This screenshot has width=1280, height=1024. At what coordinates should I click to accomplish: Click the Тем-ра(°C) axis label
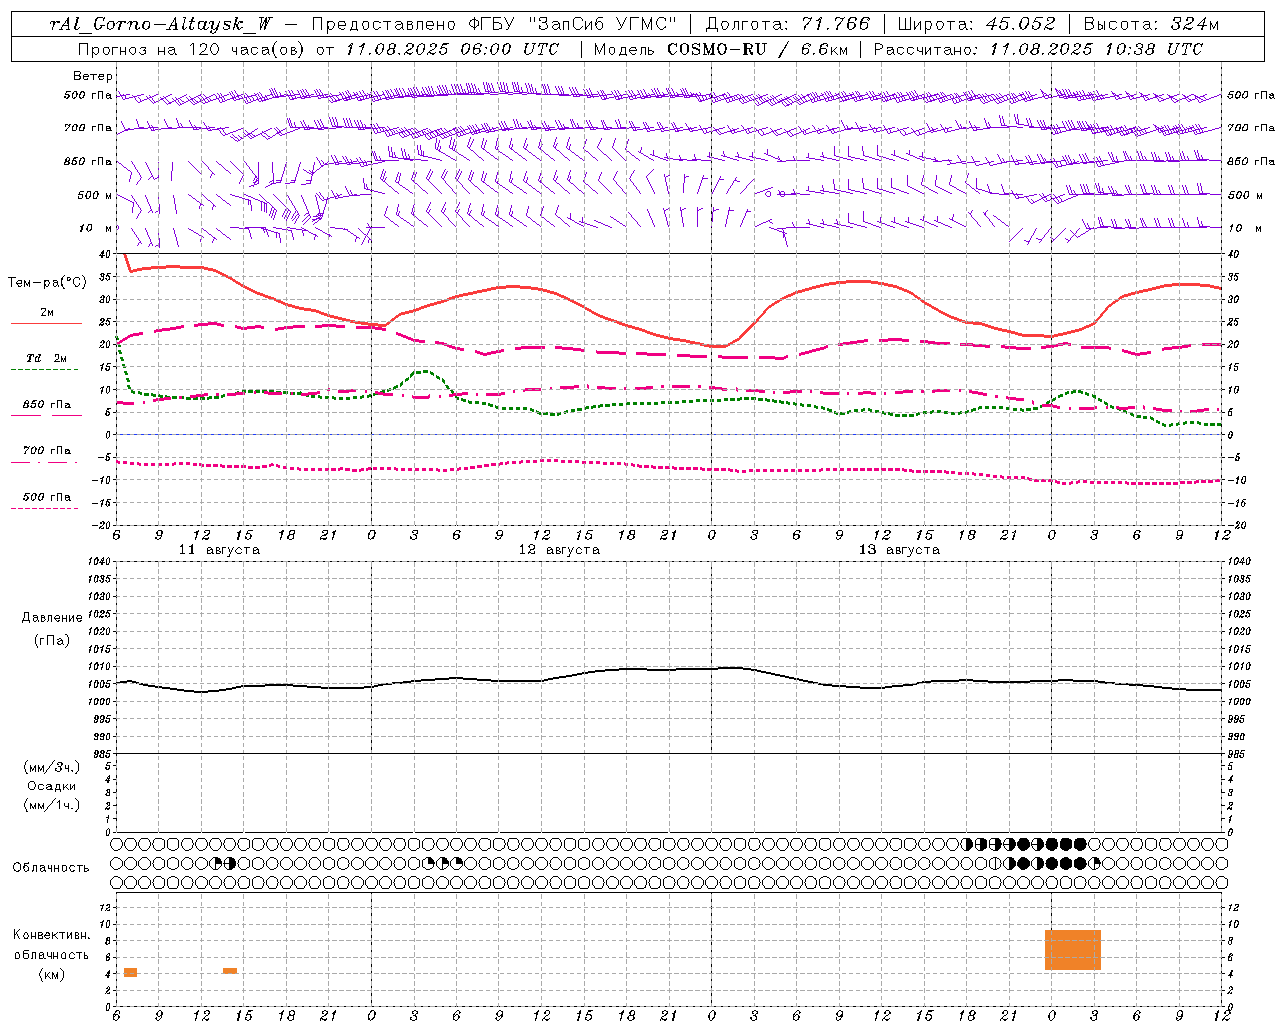47,283
